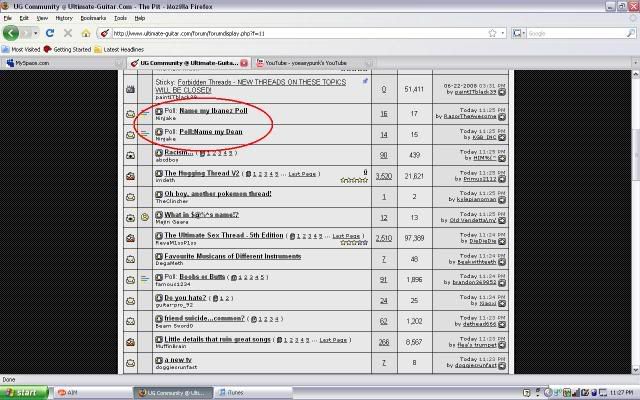
Task: Open Favourite Musicans of Different Instruments thread
Action: pos(233,256)
